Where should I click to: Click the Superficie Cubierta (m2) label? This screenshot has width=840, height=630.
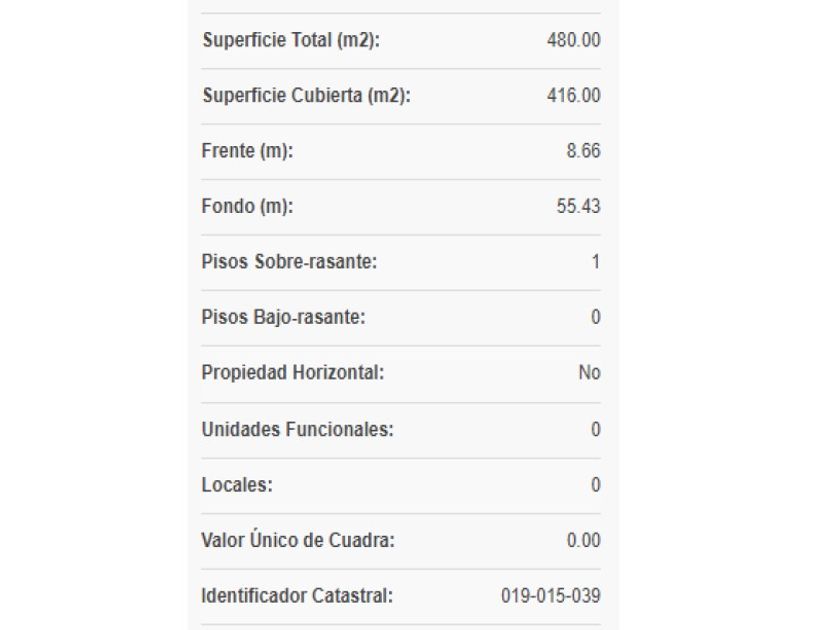[306, 96]
